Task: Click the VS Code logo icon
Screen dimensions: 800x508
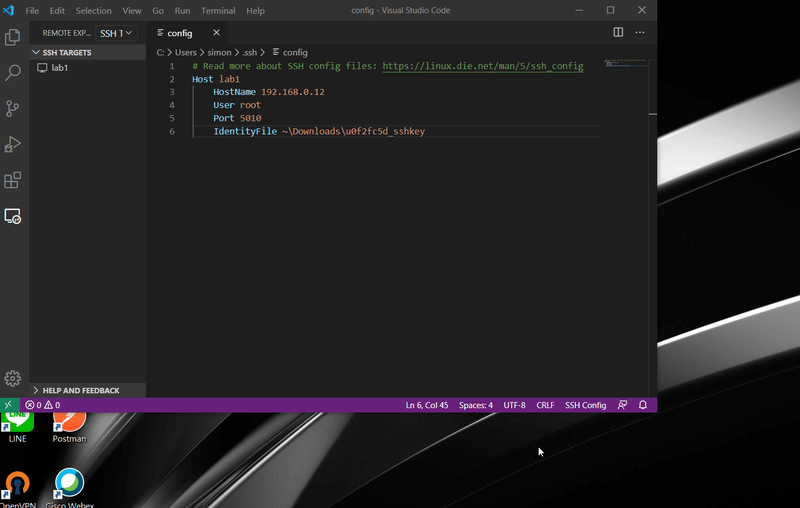Action: 9,10
